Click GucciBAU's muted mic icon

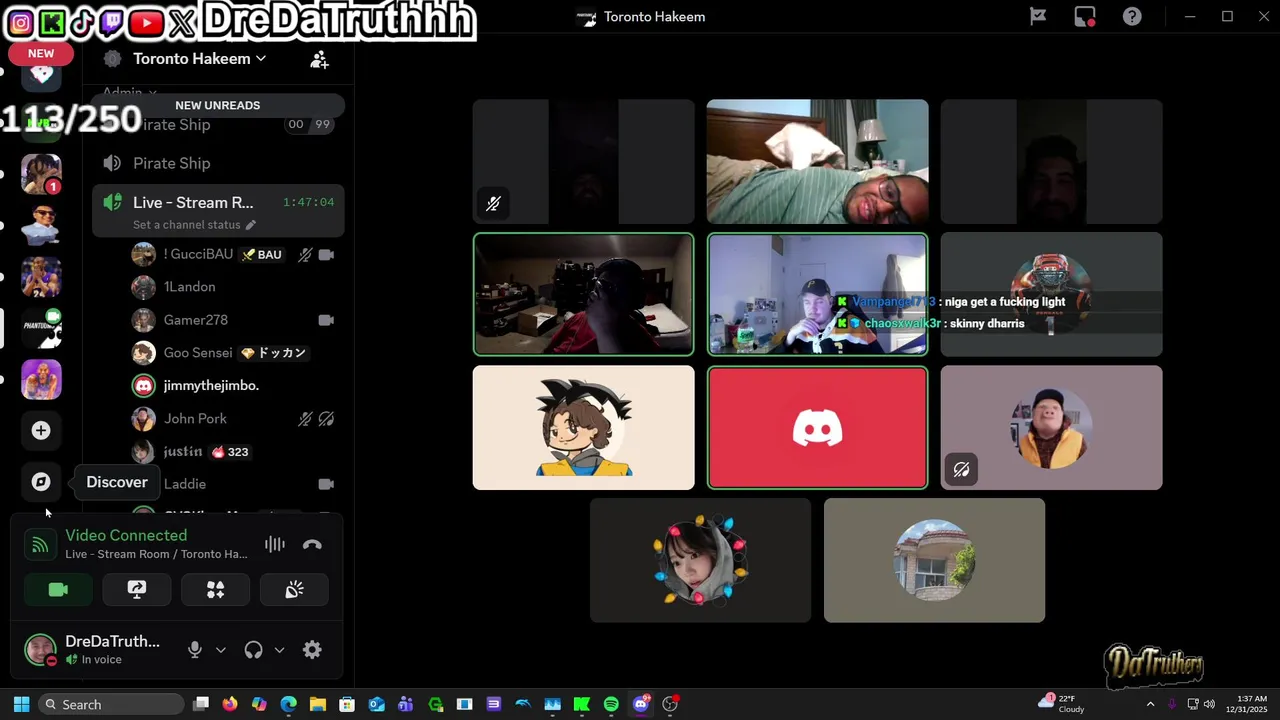click(x=305, y=255)
